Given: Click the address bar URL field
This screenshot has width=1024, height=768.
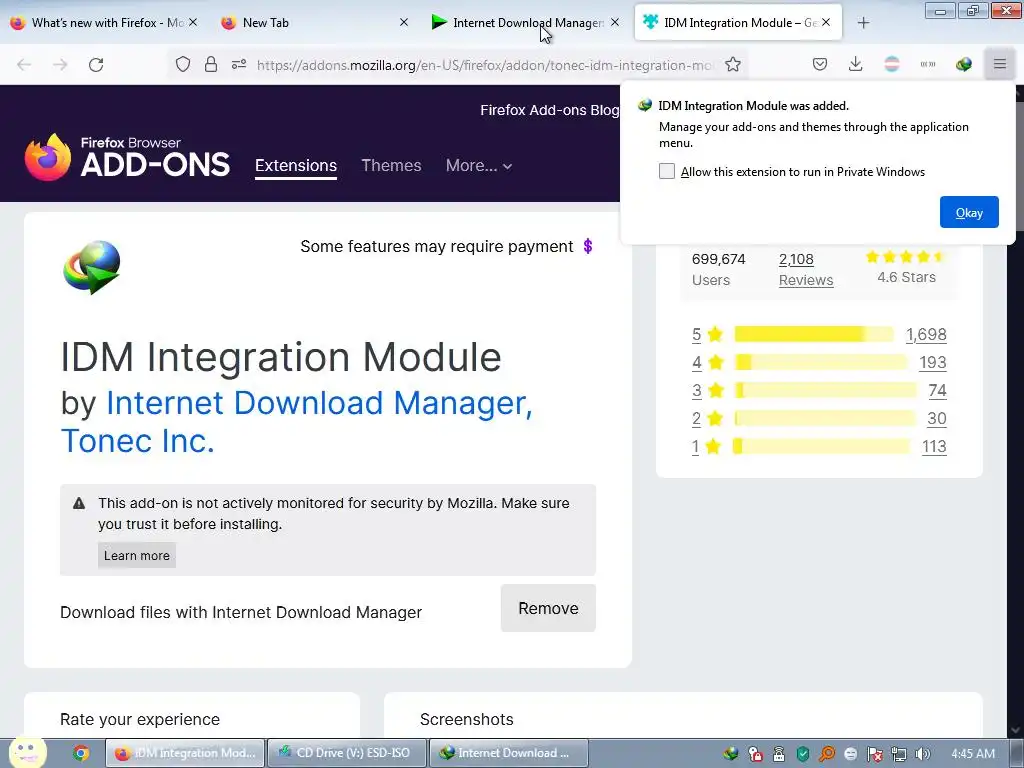Looking at the screenshot, I should (x=485, y=65).
